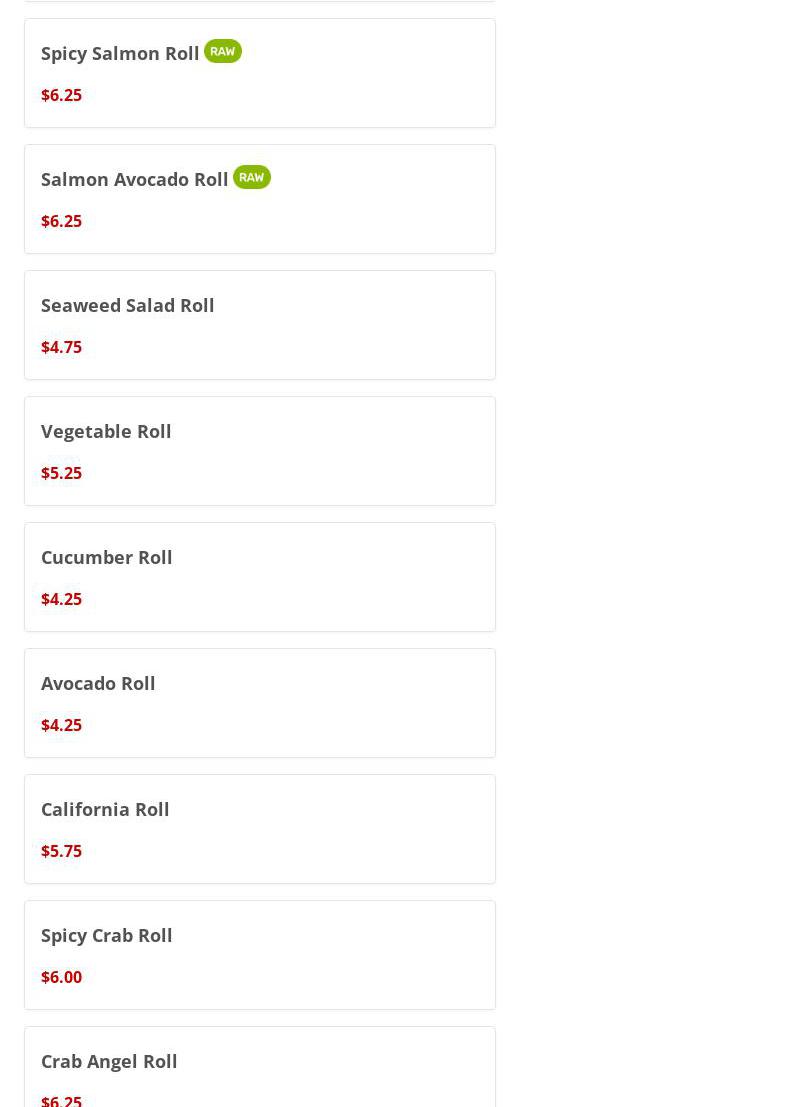This screenshot has width=785, height=1107.
Task: Click the Avocado Roll $4.25 price
Action: [62, 725]
